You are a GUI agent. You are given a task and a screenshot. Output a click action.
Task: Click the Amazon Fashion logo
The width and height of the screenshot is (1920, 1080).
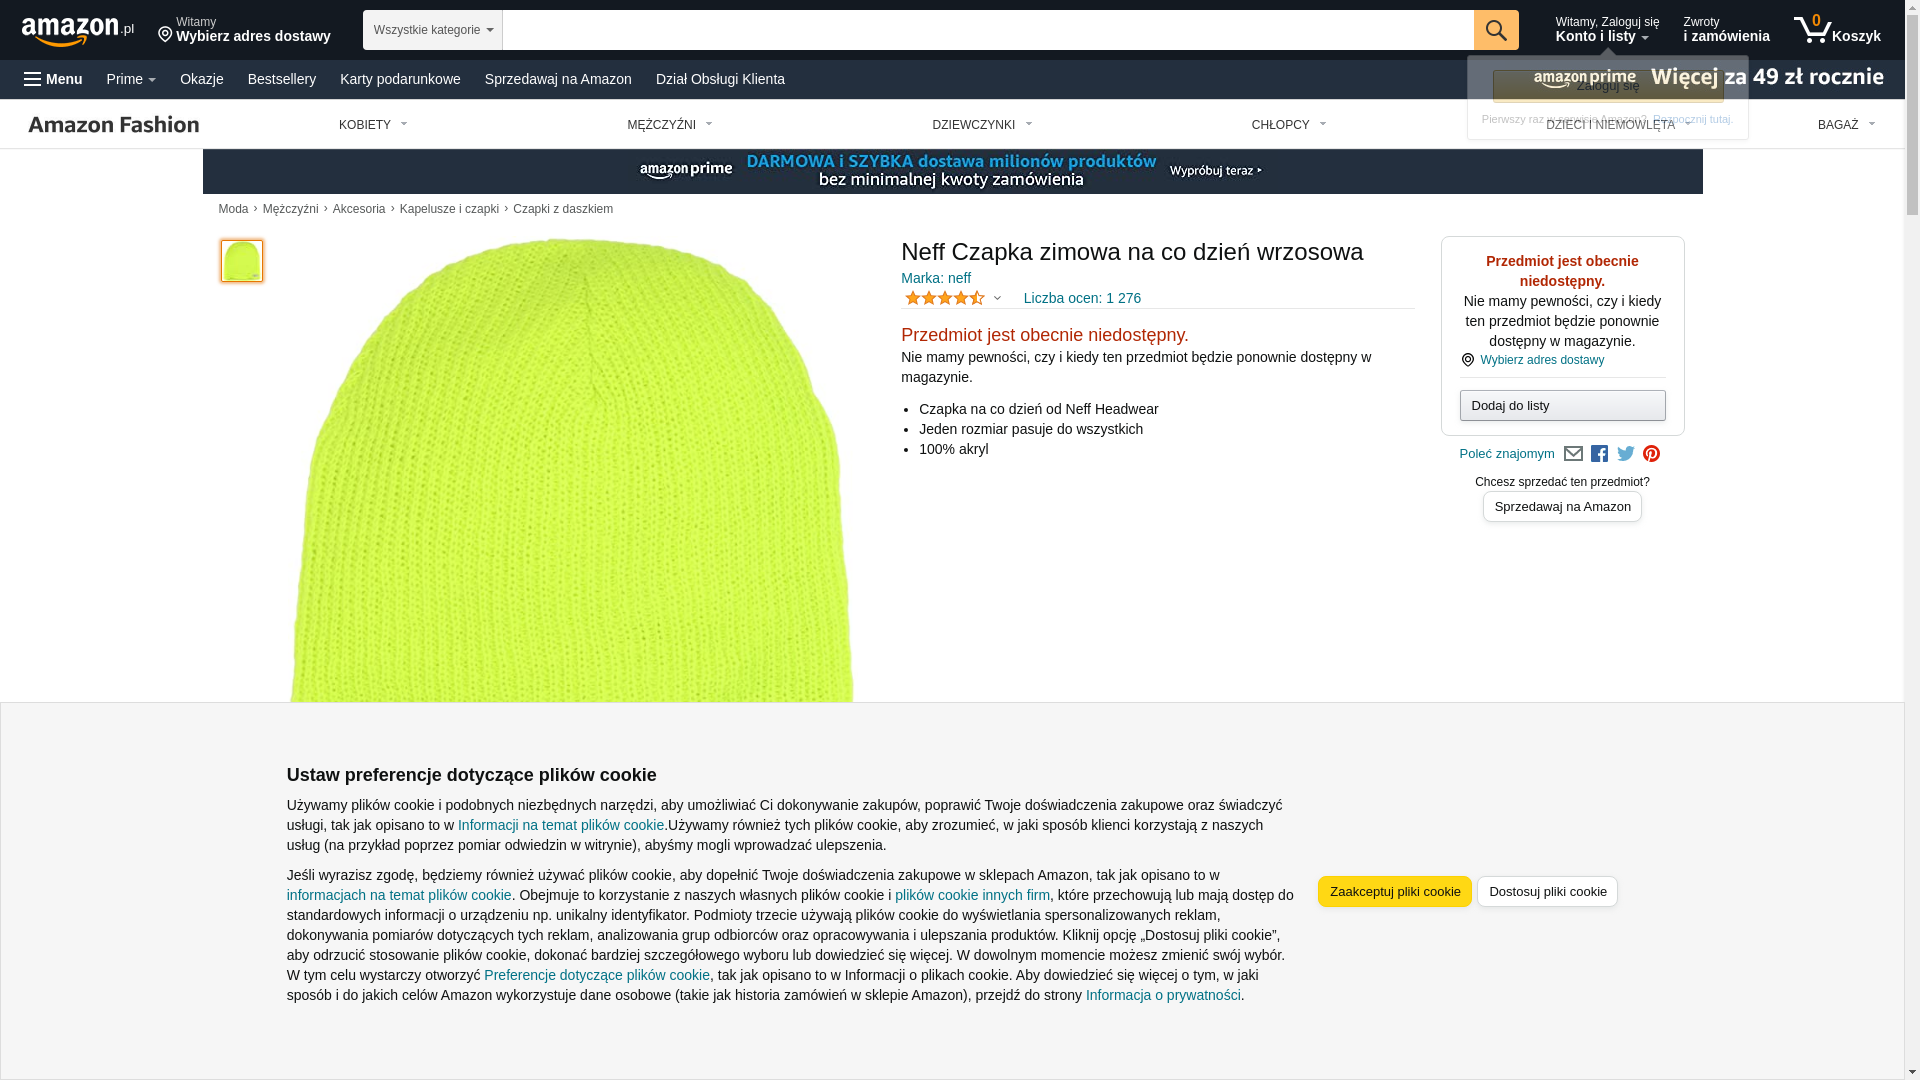(114, 124)
